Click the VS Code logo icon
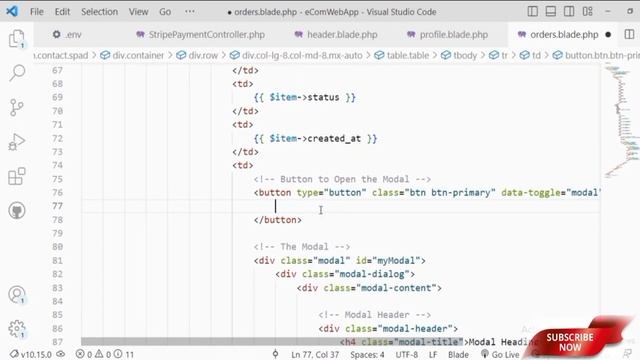The height and width of the screenshot is (360, 640). coord(12,11)
